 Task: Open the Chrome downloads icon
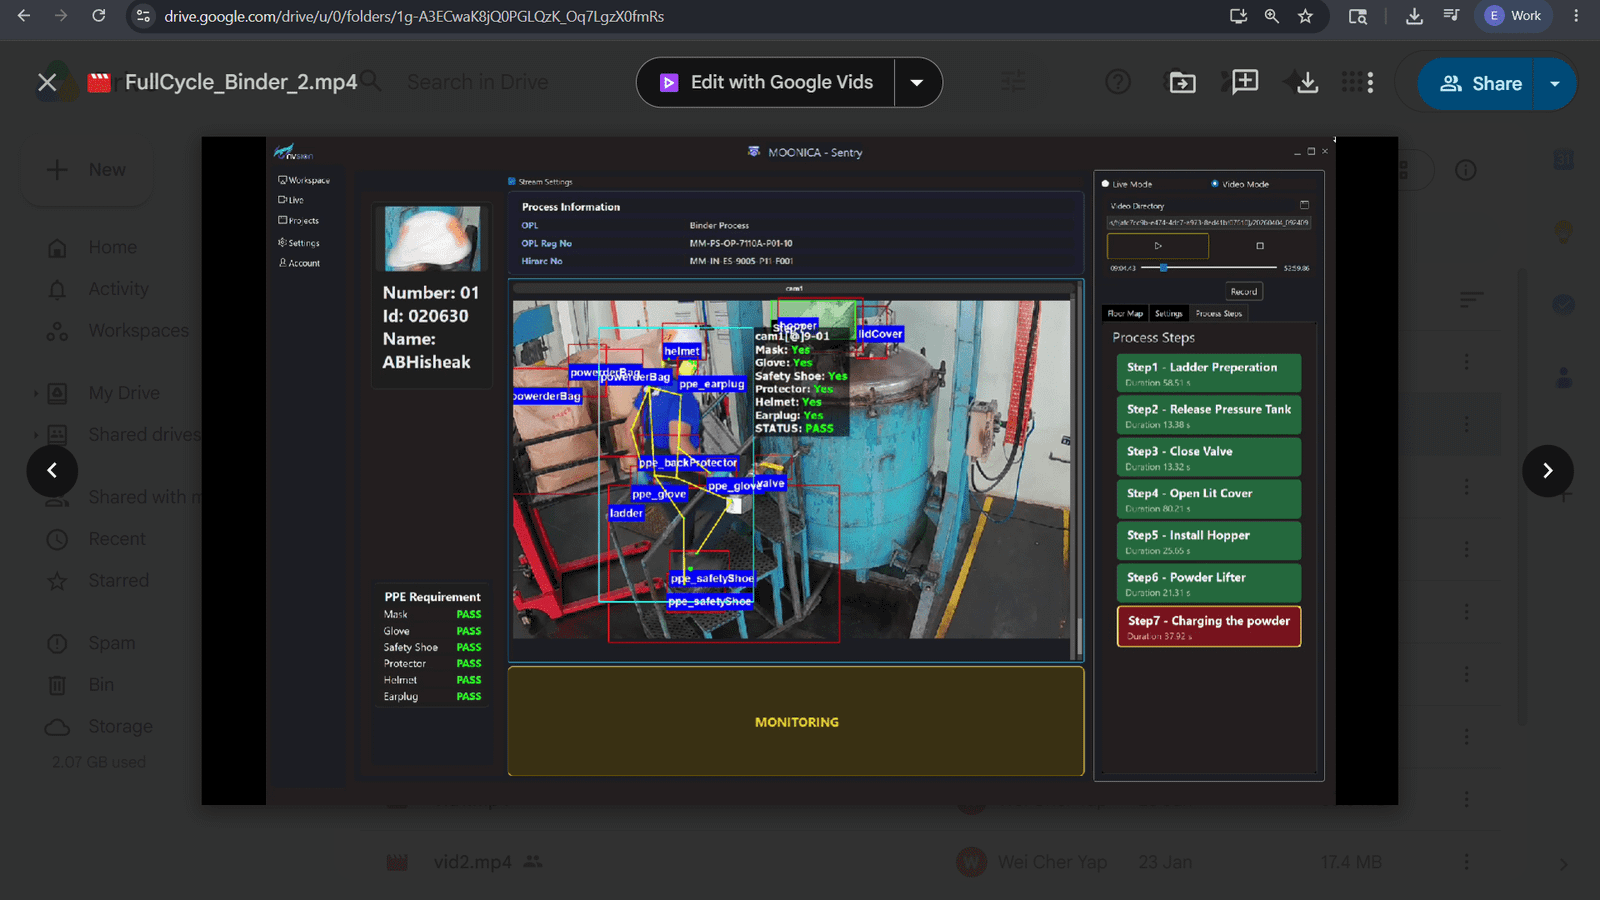click(x=1414, y=16)
